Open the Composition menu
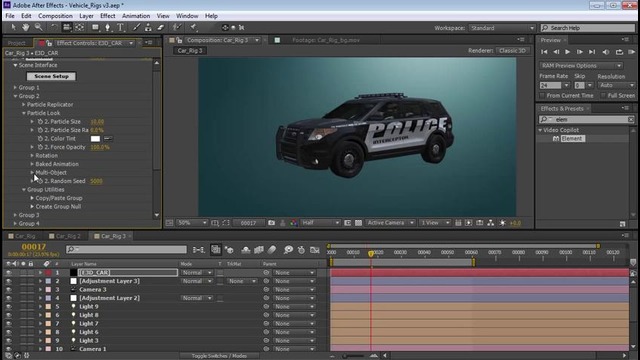 (x=55, y=16)
